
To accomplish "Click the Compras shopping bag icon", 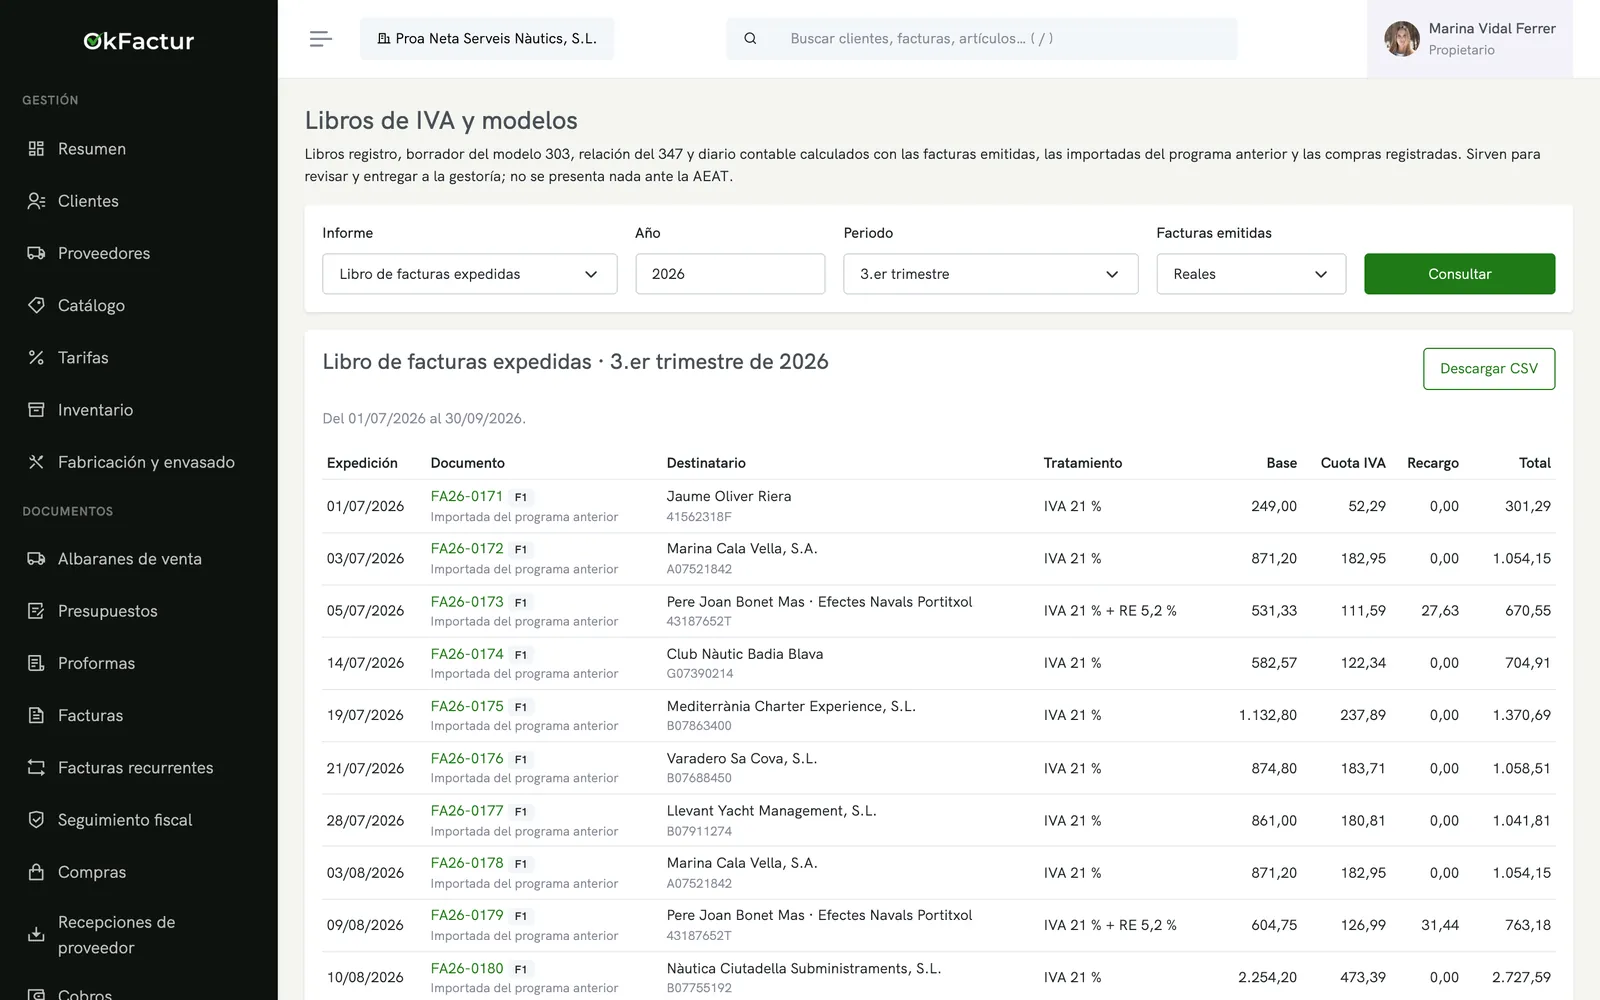I will (36, 872).
